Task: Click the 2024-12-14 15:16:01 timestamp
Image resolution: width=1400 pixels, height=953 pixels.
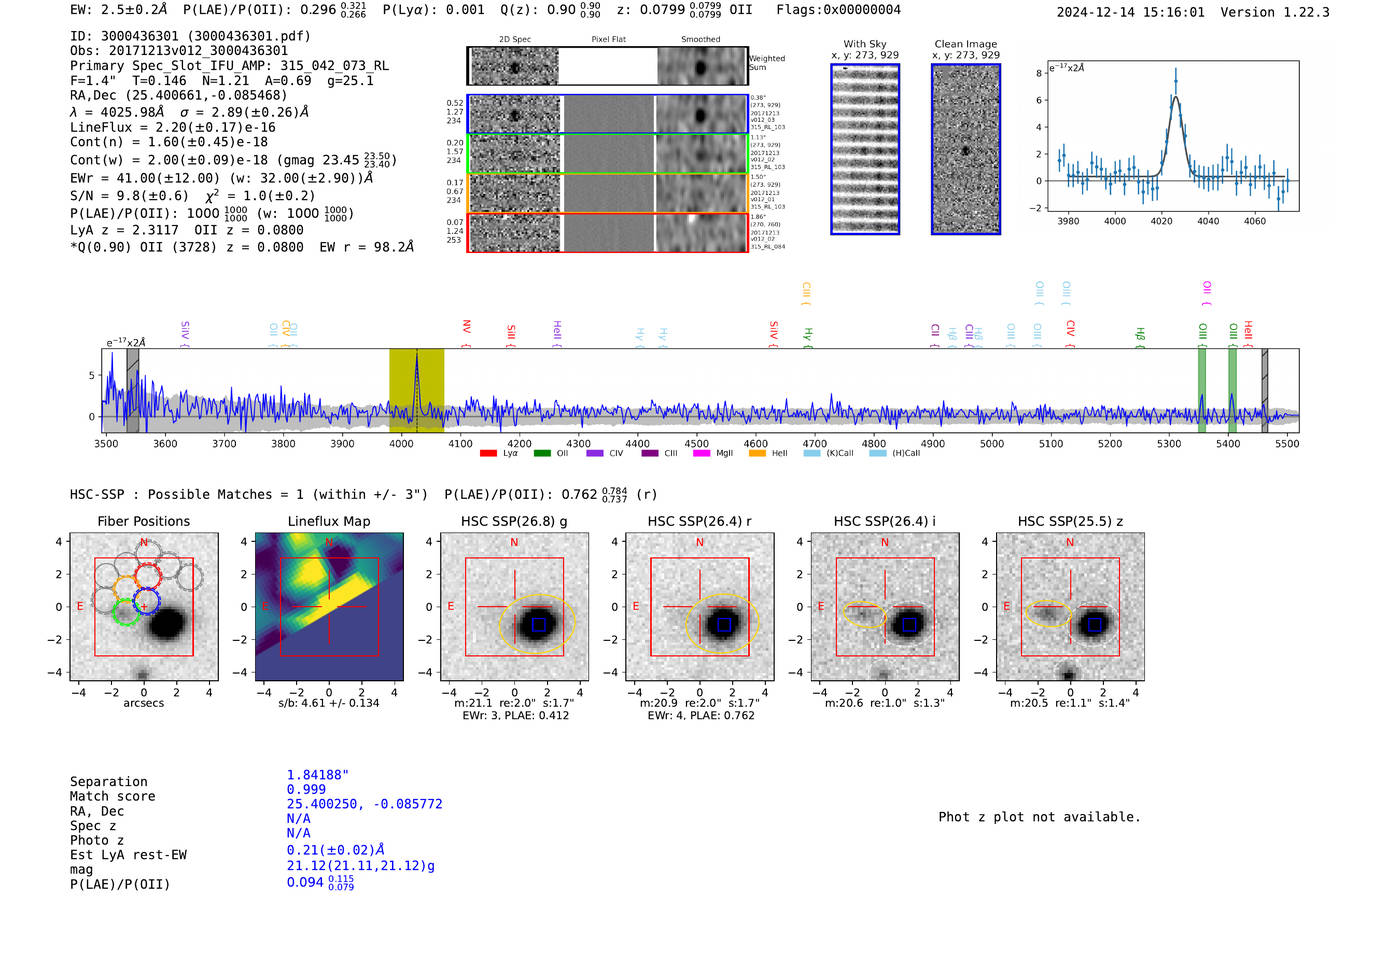Action: click(x=1130, y=12)
